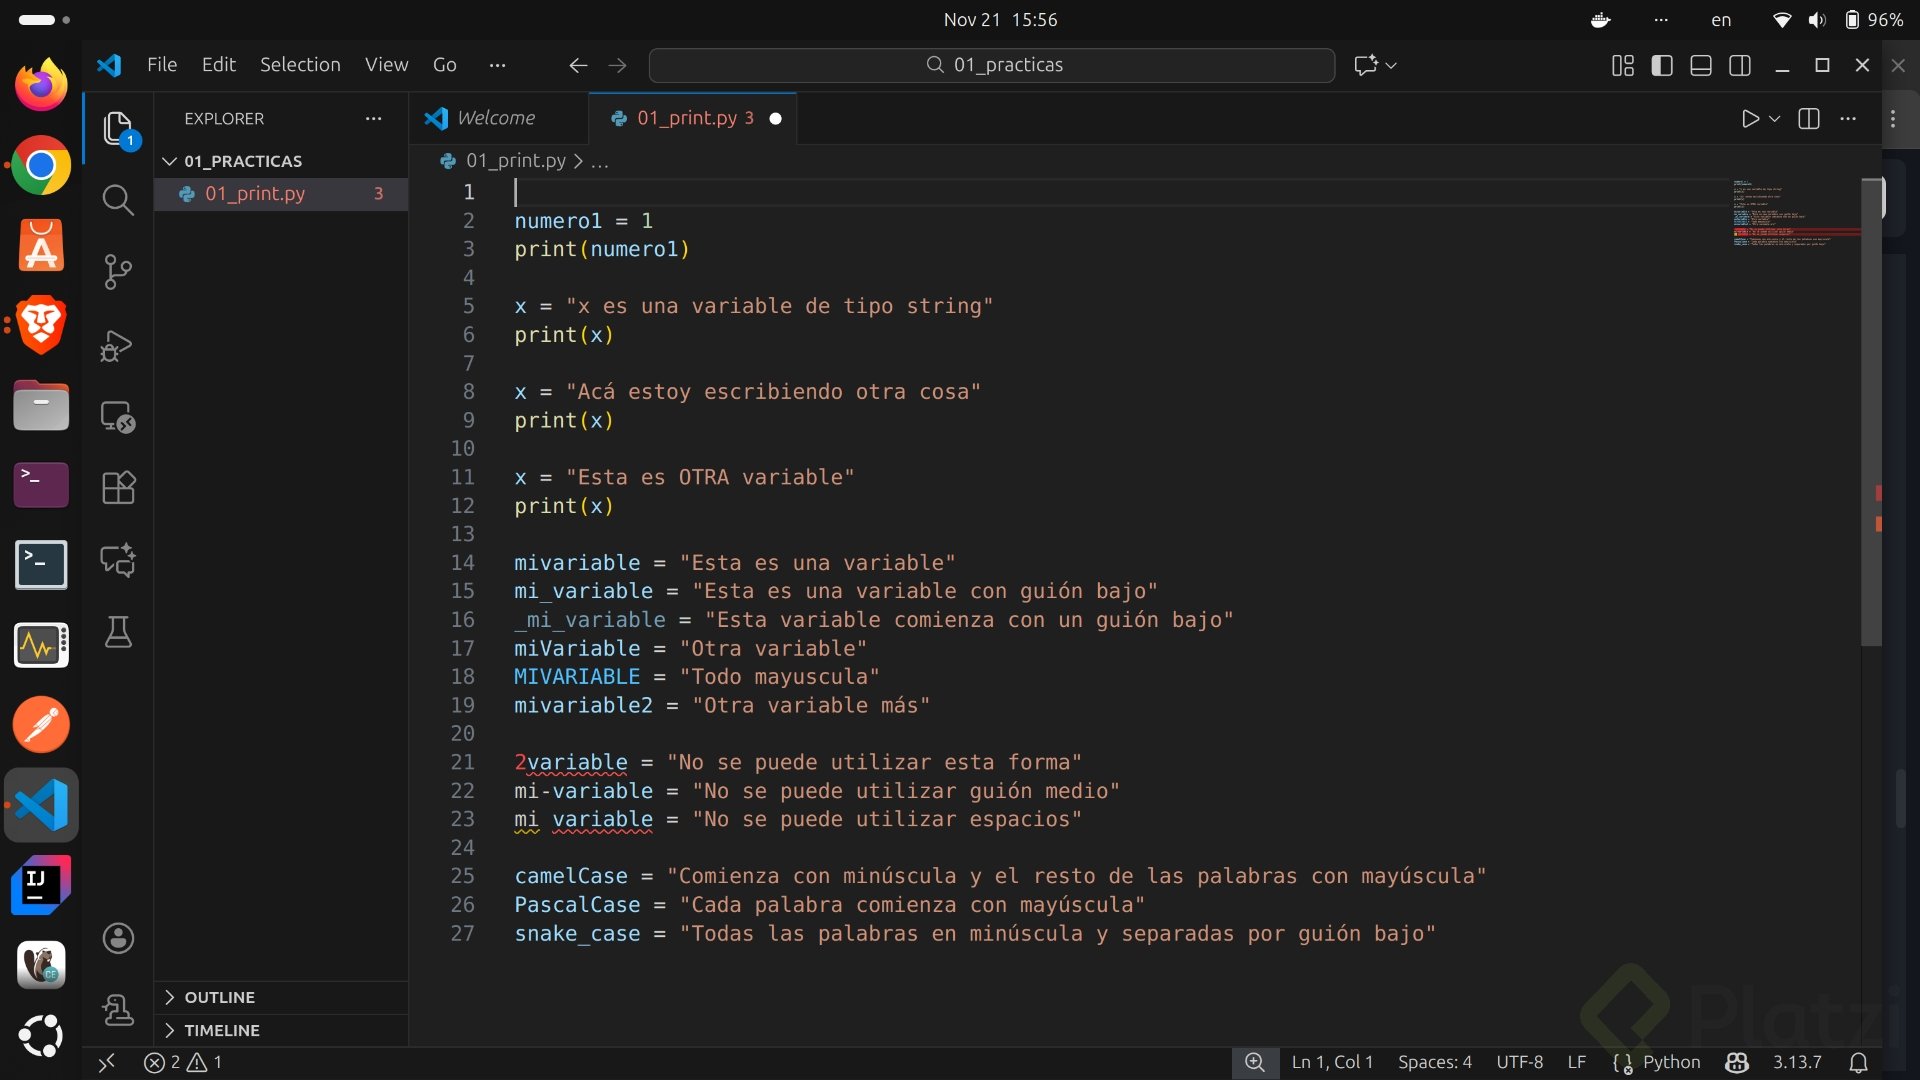Open the Extensions view
This screenshot has height=1080, width=1920.
(118, 488)
